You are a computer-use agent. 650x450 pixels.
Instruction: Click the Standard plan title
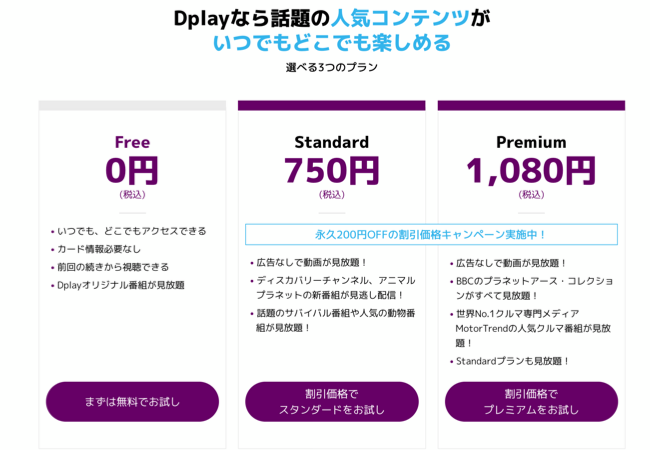click(332, 142)
